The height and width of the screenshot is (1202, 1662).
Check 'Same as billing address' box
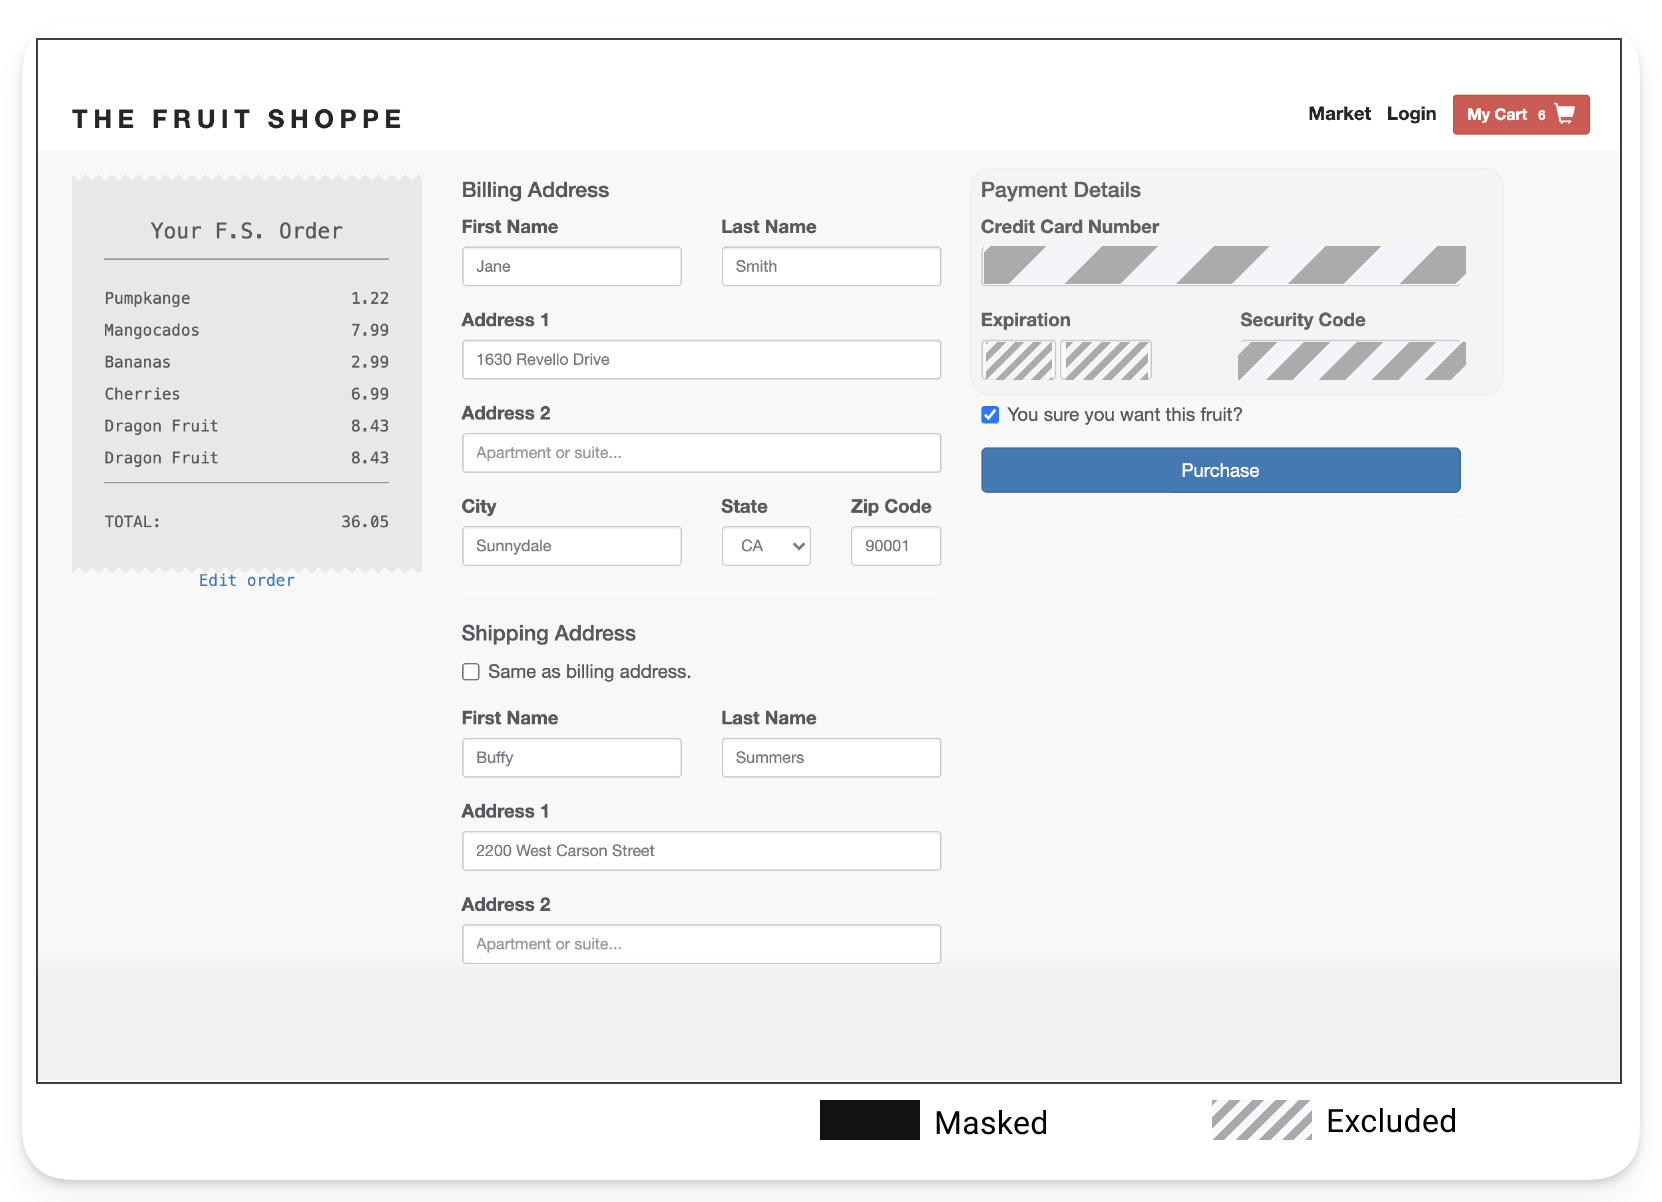coord(471,672)
